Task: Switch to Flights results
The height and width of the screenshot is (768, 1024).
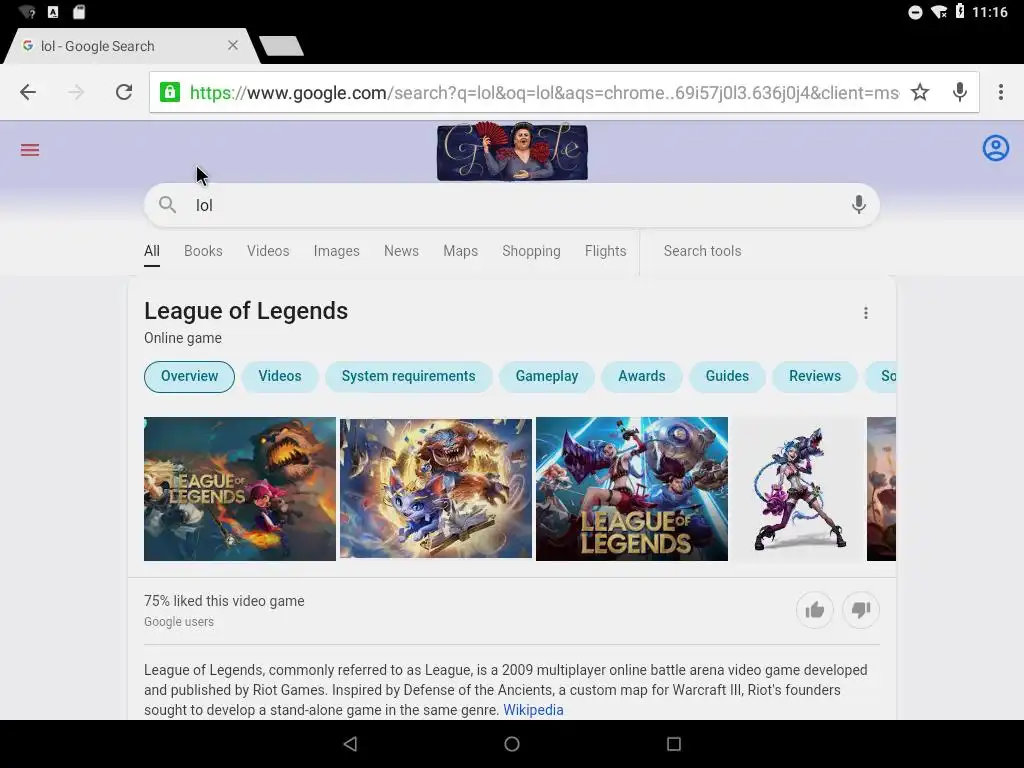Action: point(605,251)
